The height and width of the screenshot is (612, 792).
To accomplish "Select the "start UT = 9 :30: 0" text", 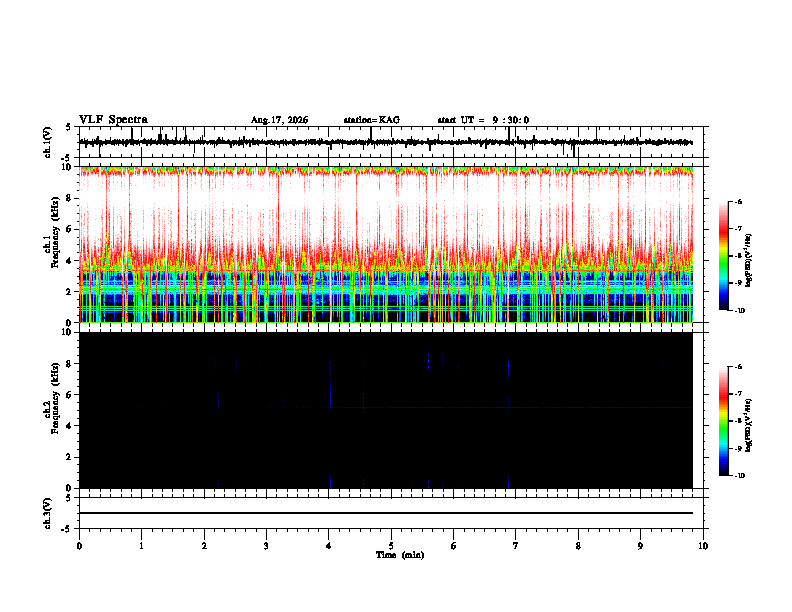I will point(483,120).
